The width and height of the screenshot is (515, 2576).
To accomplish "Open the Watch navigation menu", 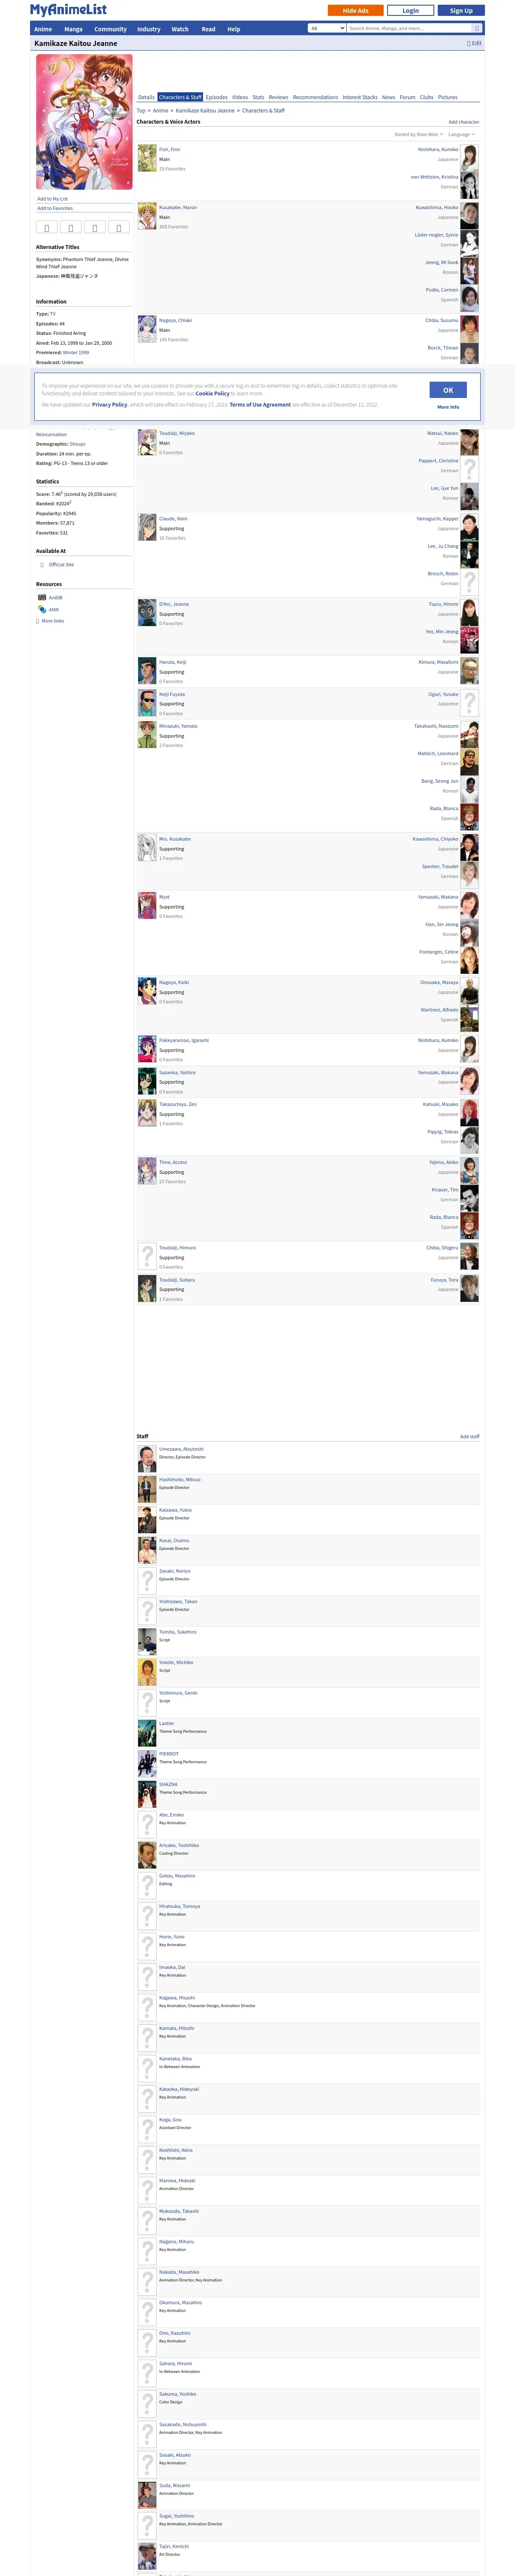I will click(180, 29).
